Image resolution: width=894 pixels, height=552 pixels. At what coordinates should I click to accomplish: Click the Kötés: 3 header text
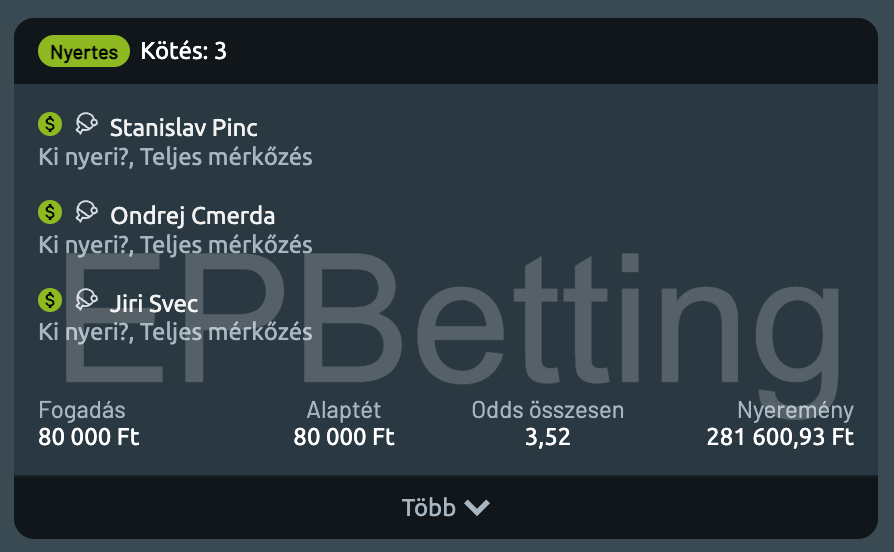[184, 51]
